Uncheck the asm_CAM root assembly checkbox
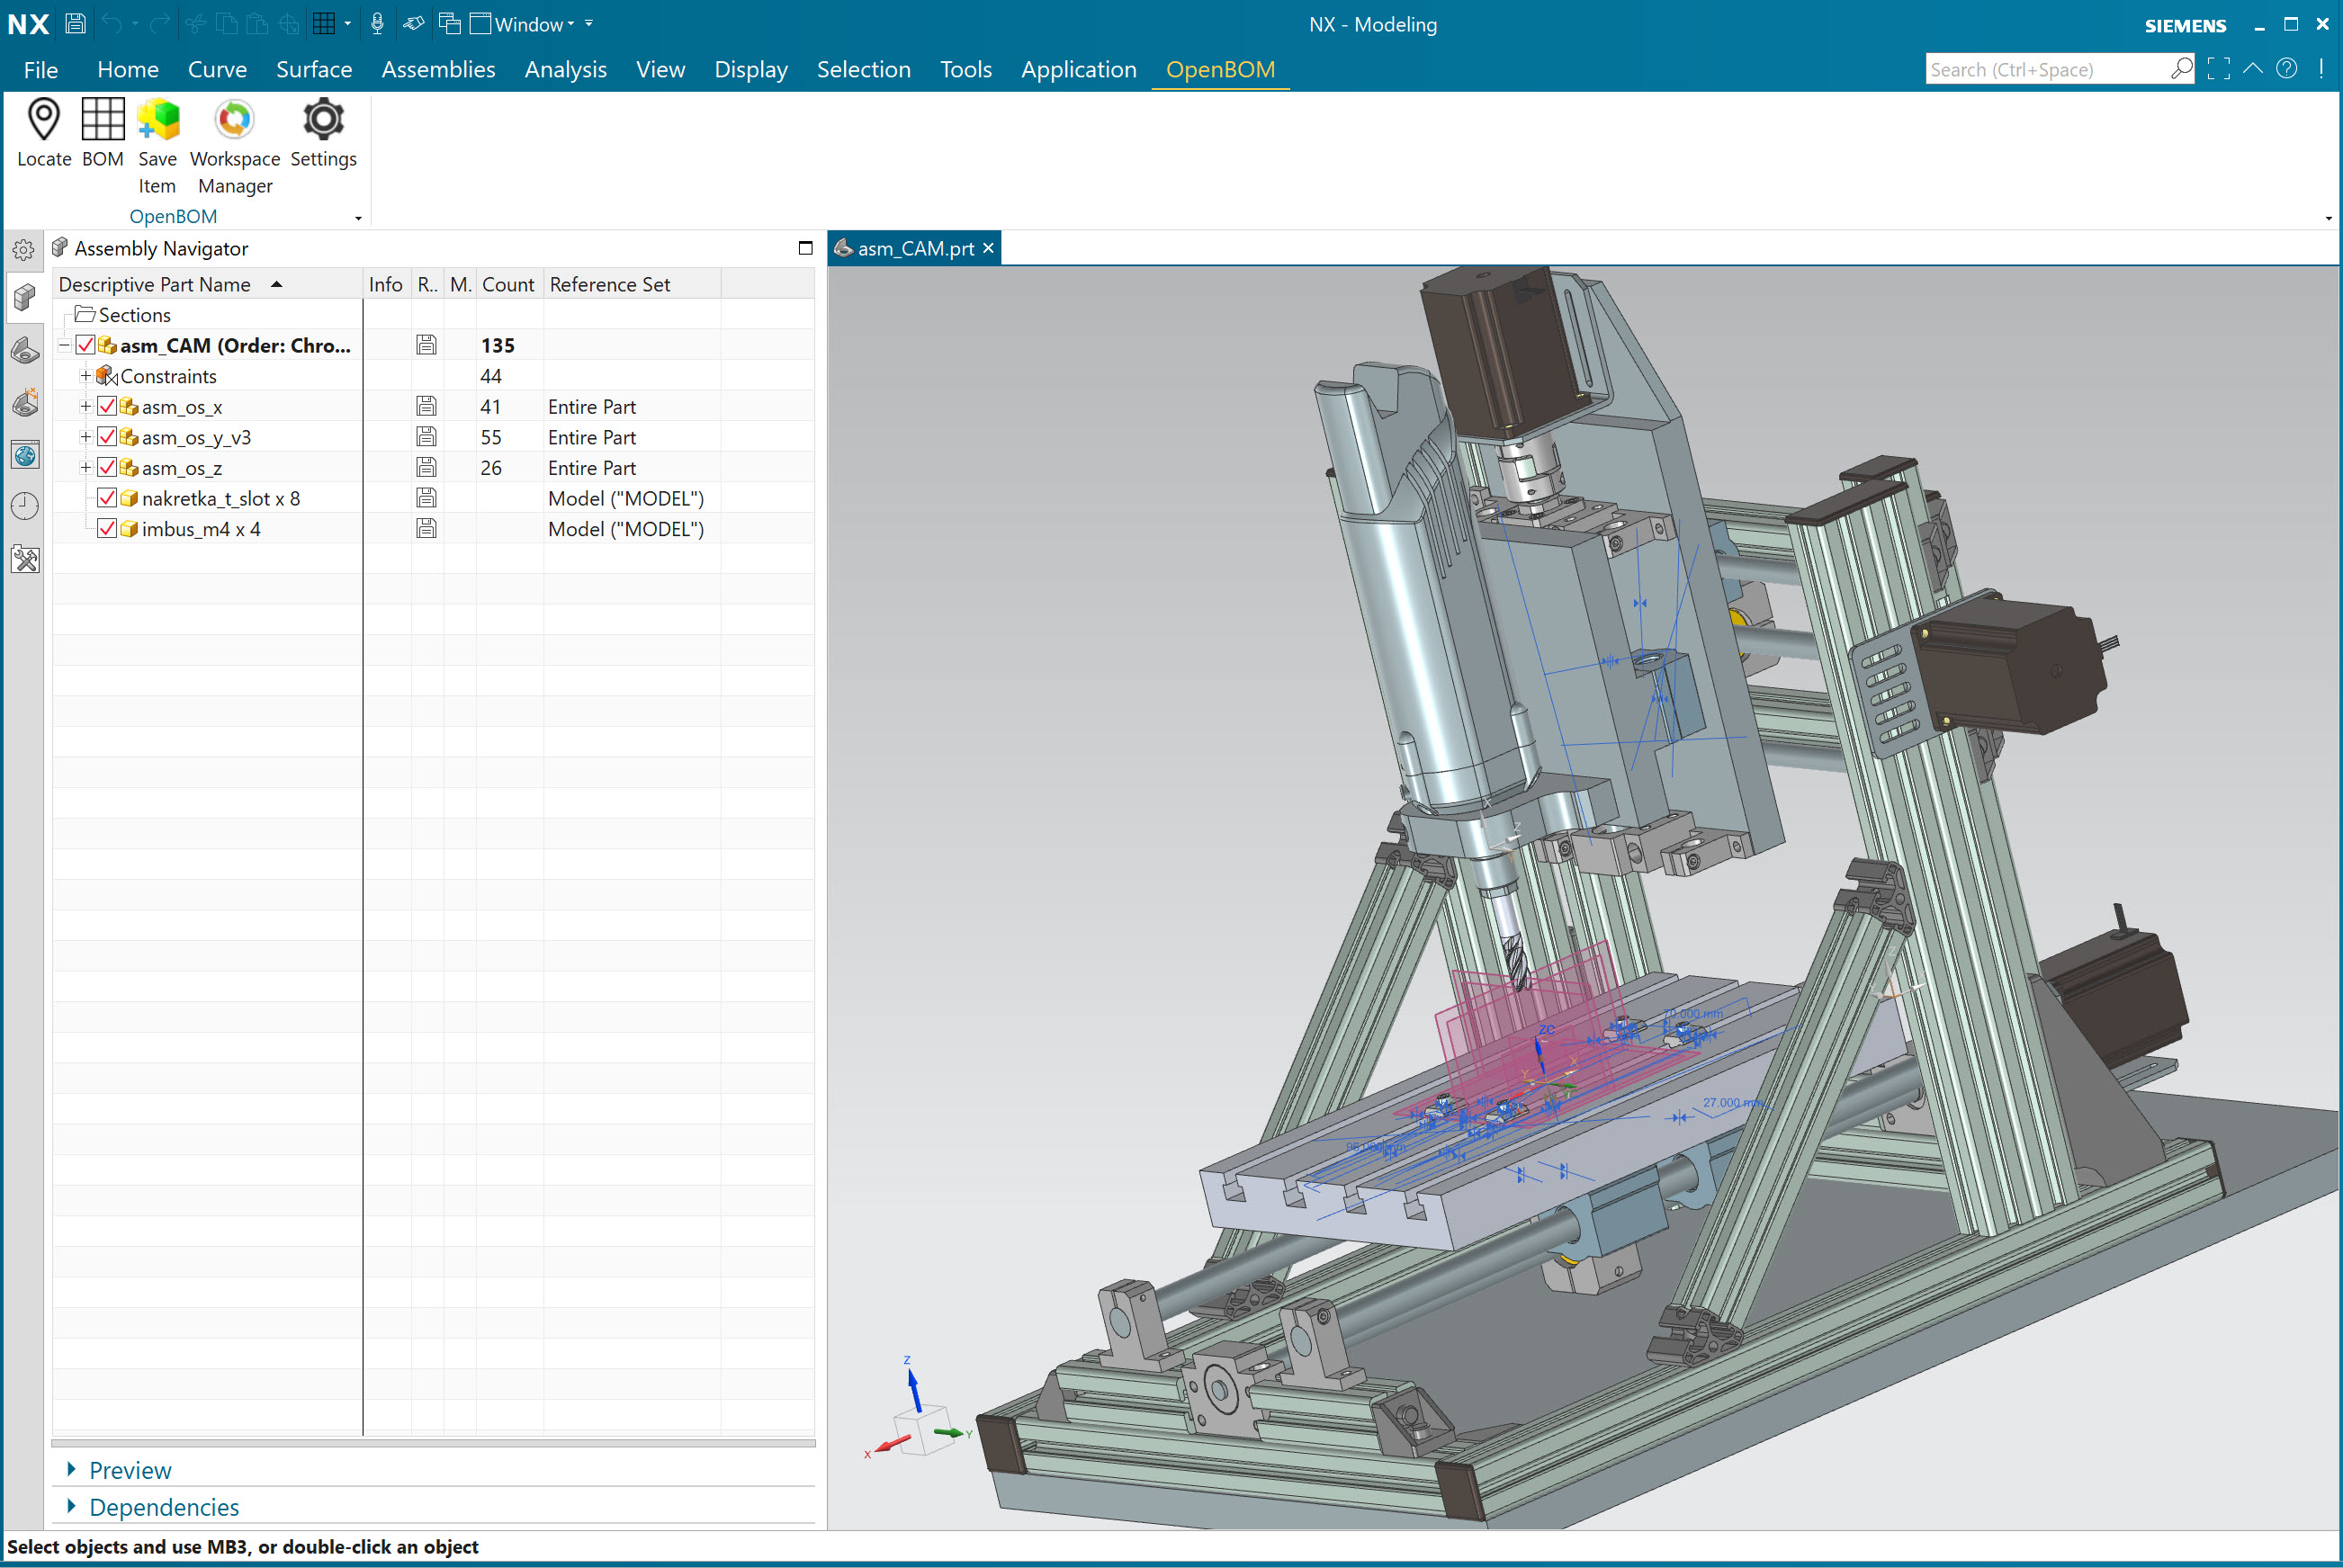The height and width of the screenshot is (1568, 2343). click(86, 345)
